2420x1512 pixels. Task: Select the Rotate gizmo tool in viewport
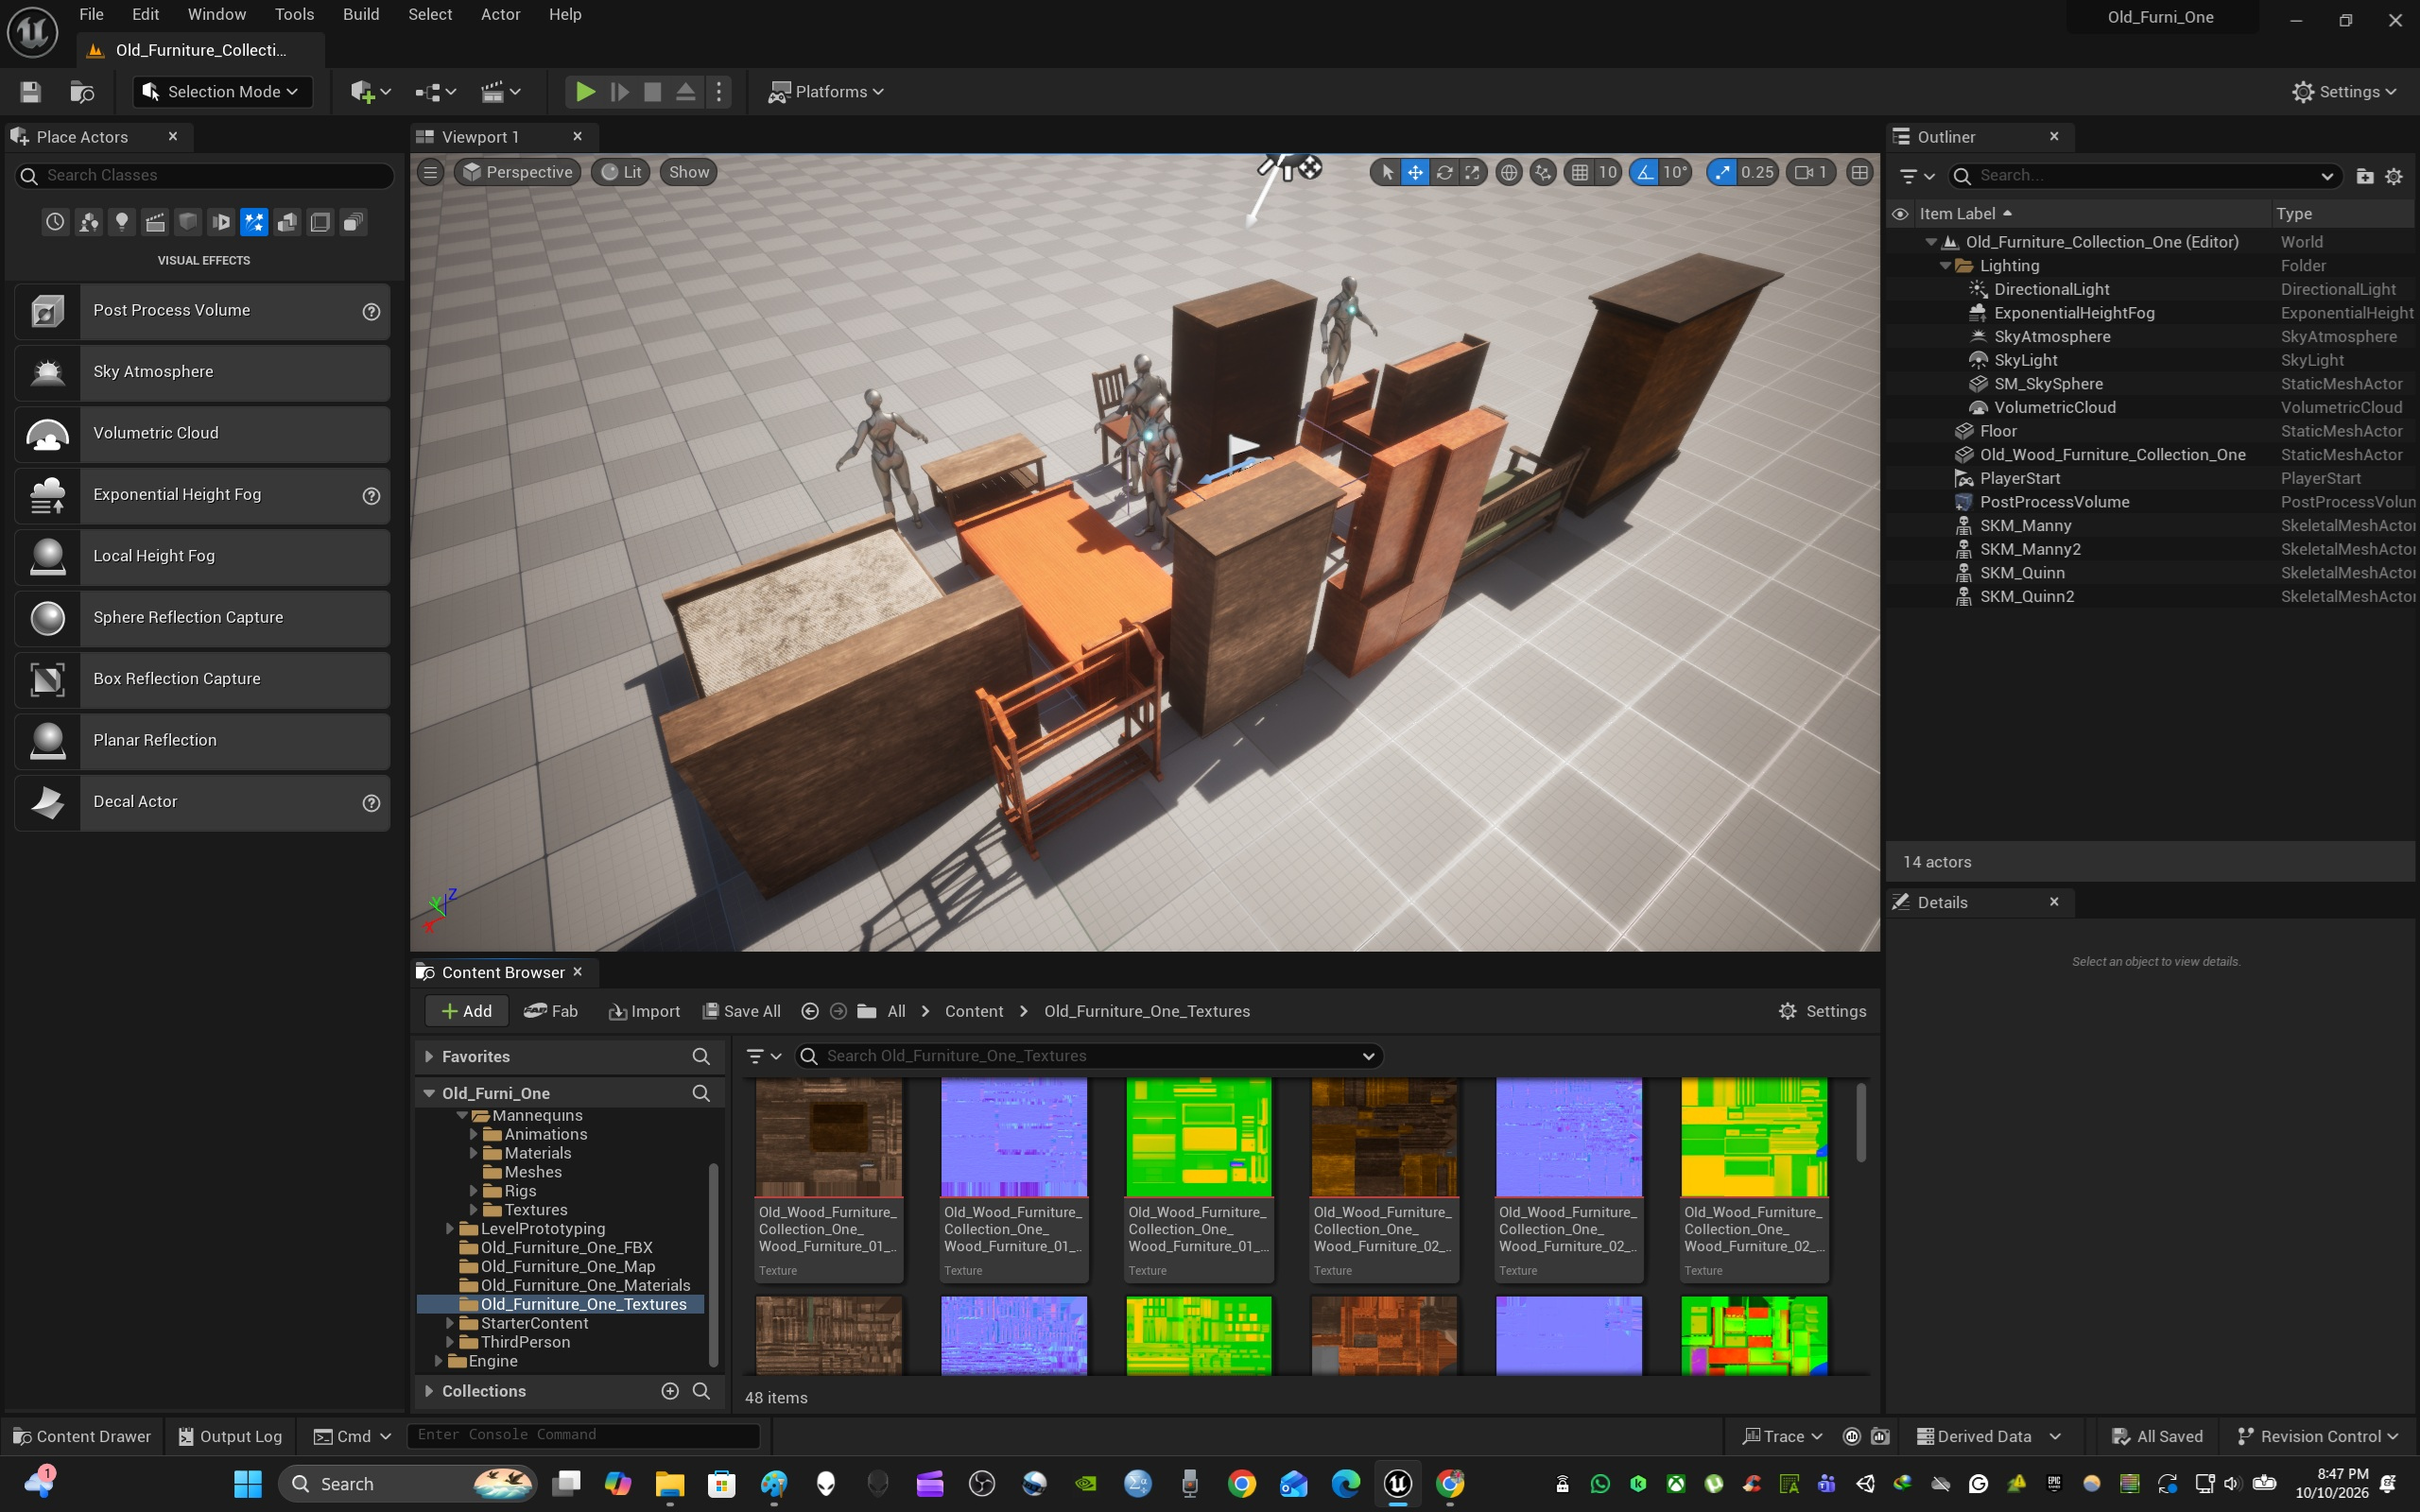tap(1444, 172)
